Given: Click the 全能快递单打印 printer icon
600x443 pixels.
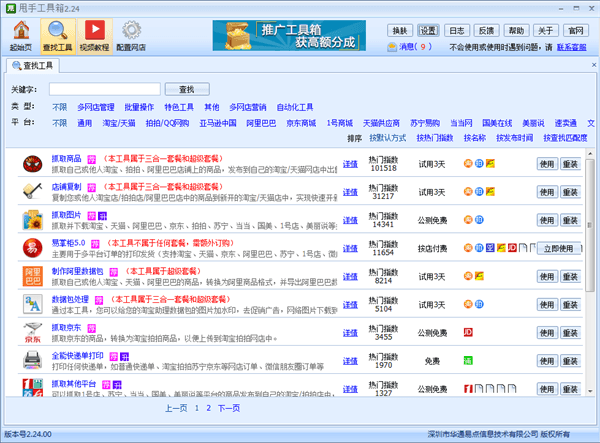Looking at the screenshot, I should [32, 360].
